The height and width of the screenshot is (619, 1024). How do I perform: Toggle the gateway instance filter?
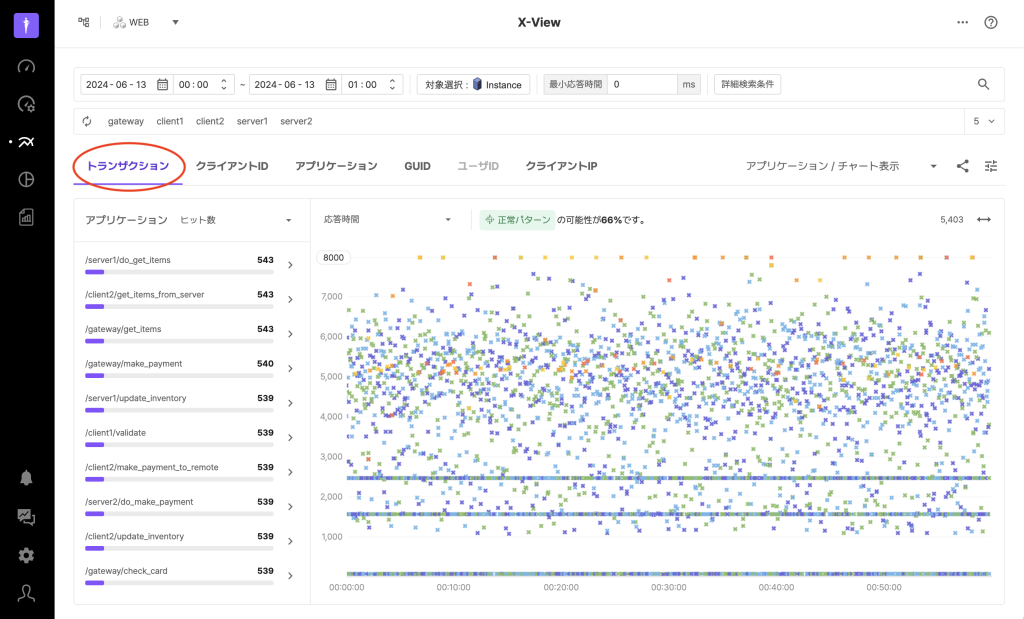click(x=126, y=121)
